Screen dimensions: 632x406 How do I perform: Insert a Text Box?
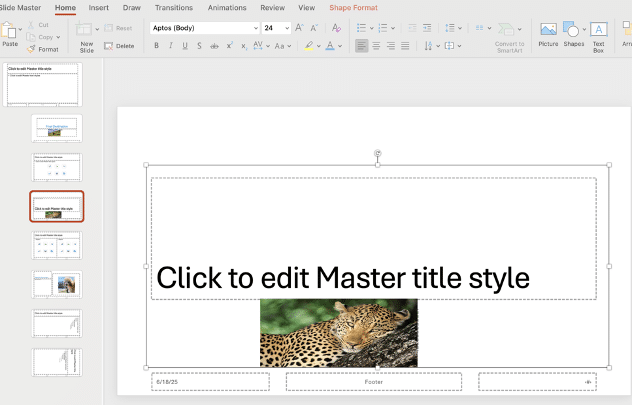pos(599,31)
